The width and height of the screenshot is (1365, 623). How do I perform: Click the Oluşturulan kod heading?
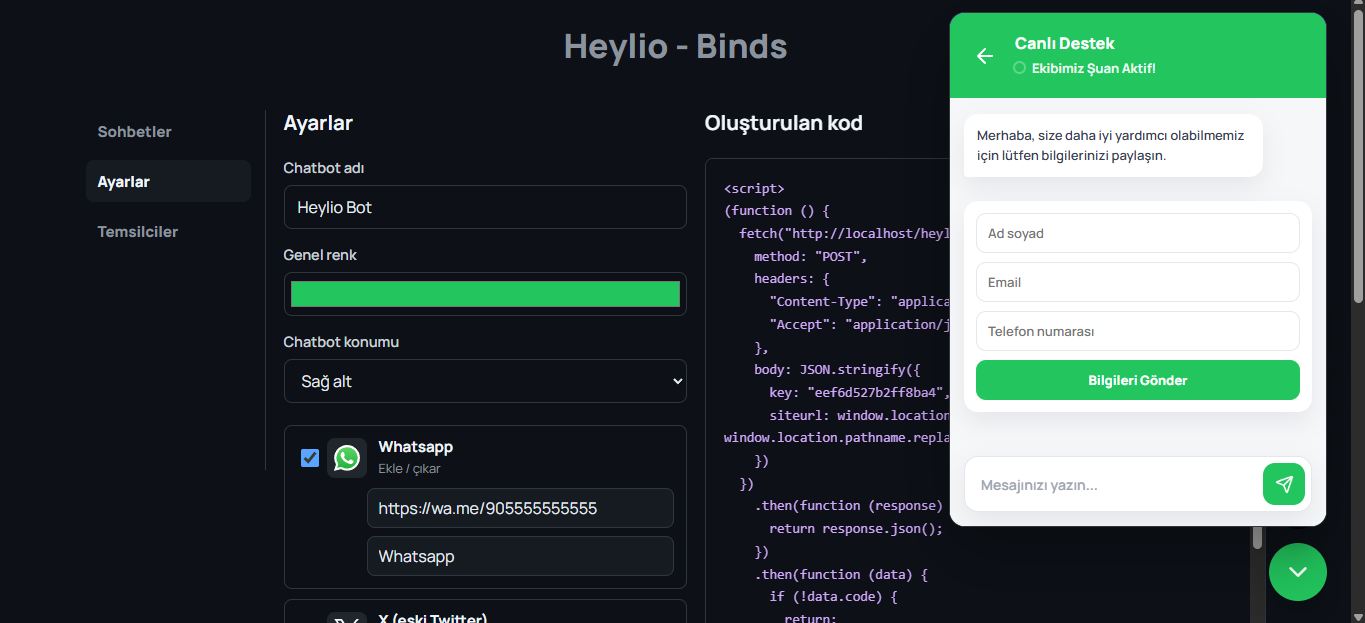pyautogui.click(x=783, y=123)
